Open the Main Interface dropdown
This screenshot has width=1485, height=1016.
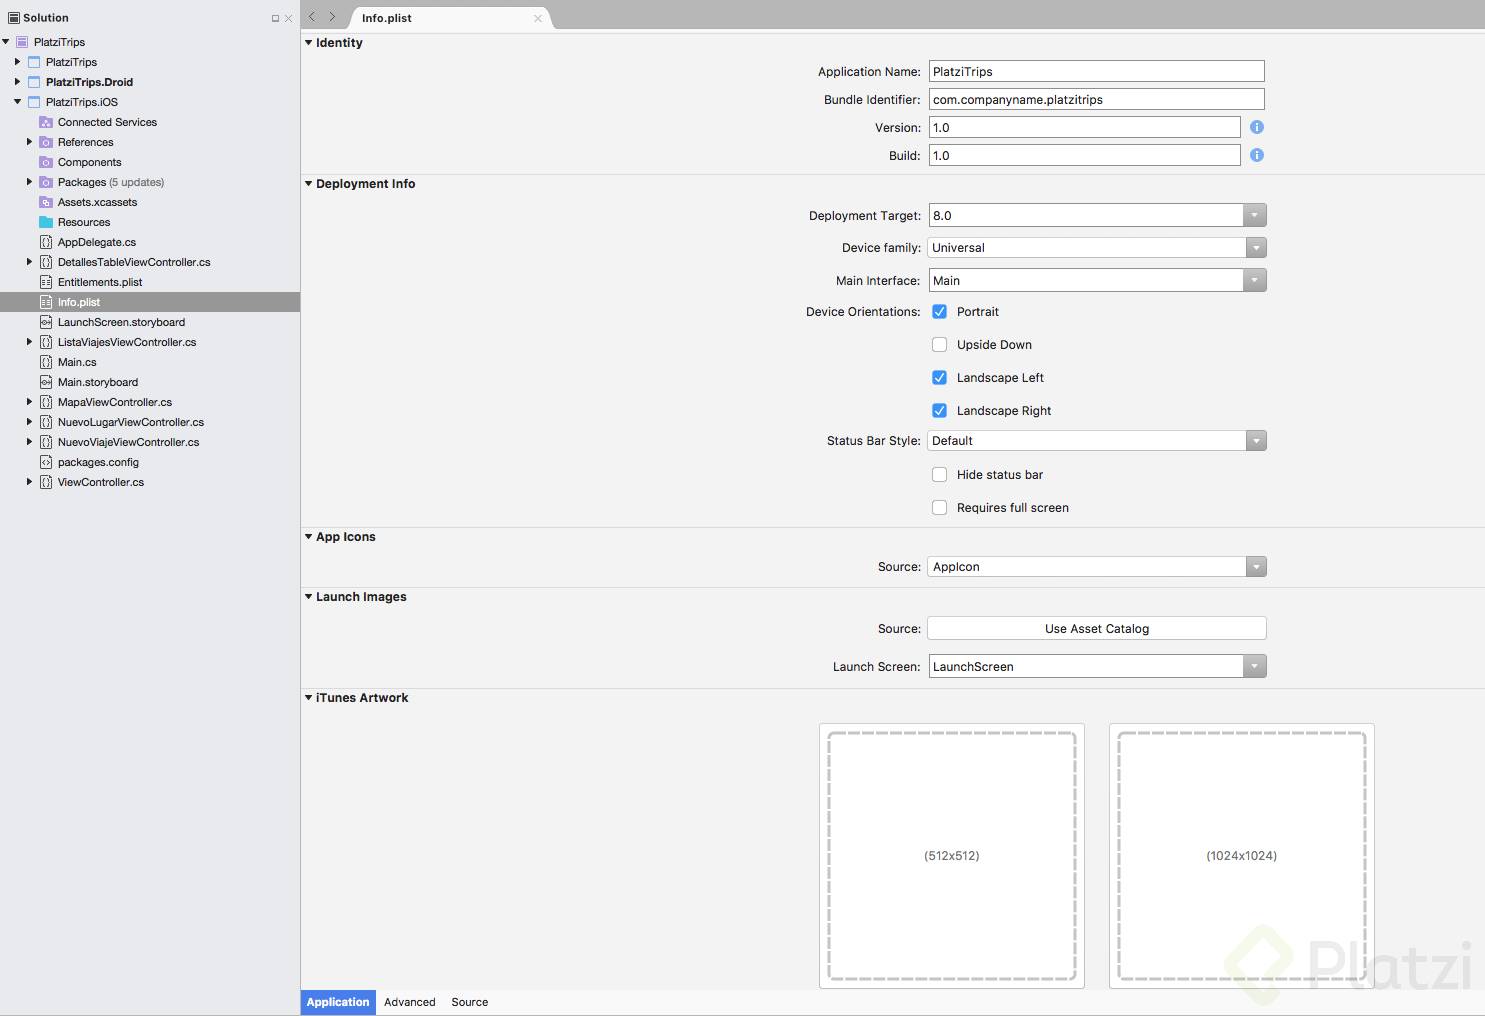pos(1255,281)
